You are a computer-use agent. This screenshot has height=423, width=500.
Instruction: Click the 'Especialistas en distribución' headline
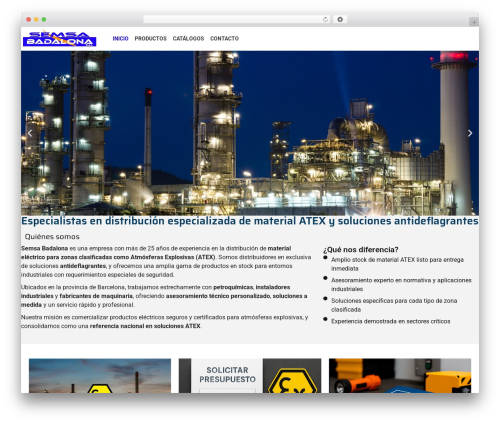(x=250, y=221)
